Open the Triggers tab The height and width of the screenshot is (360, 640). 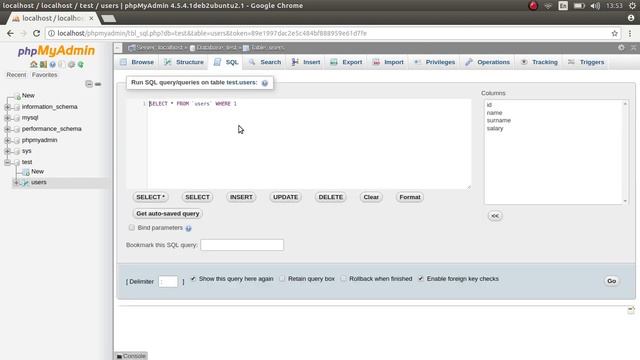point(586,62)
